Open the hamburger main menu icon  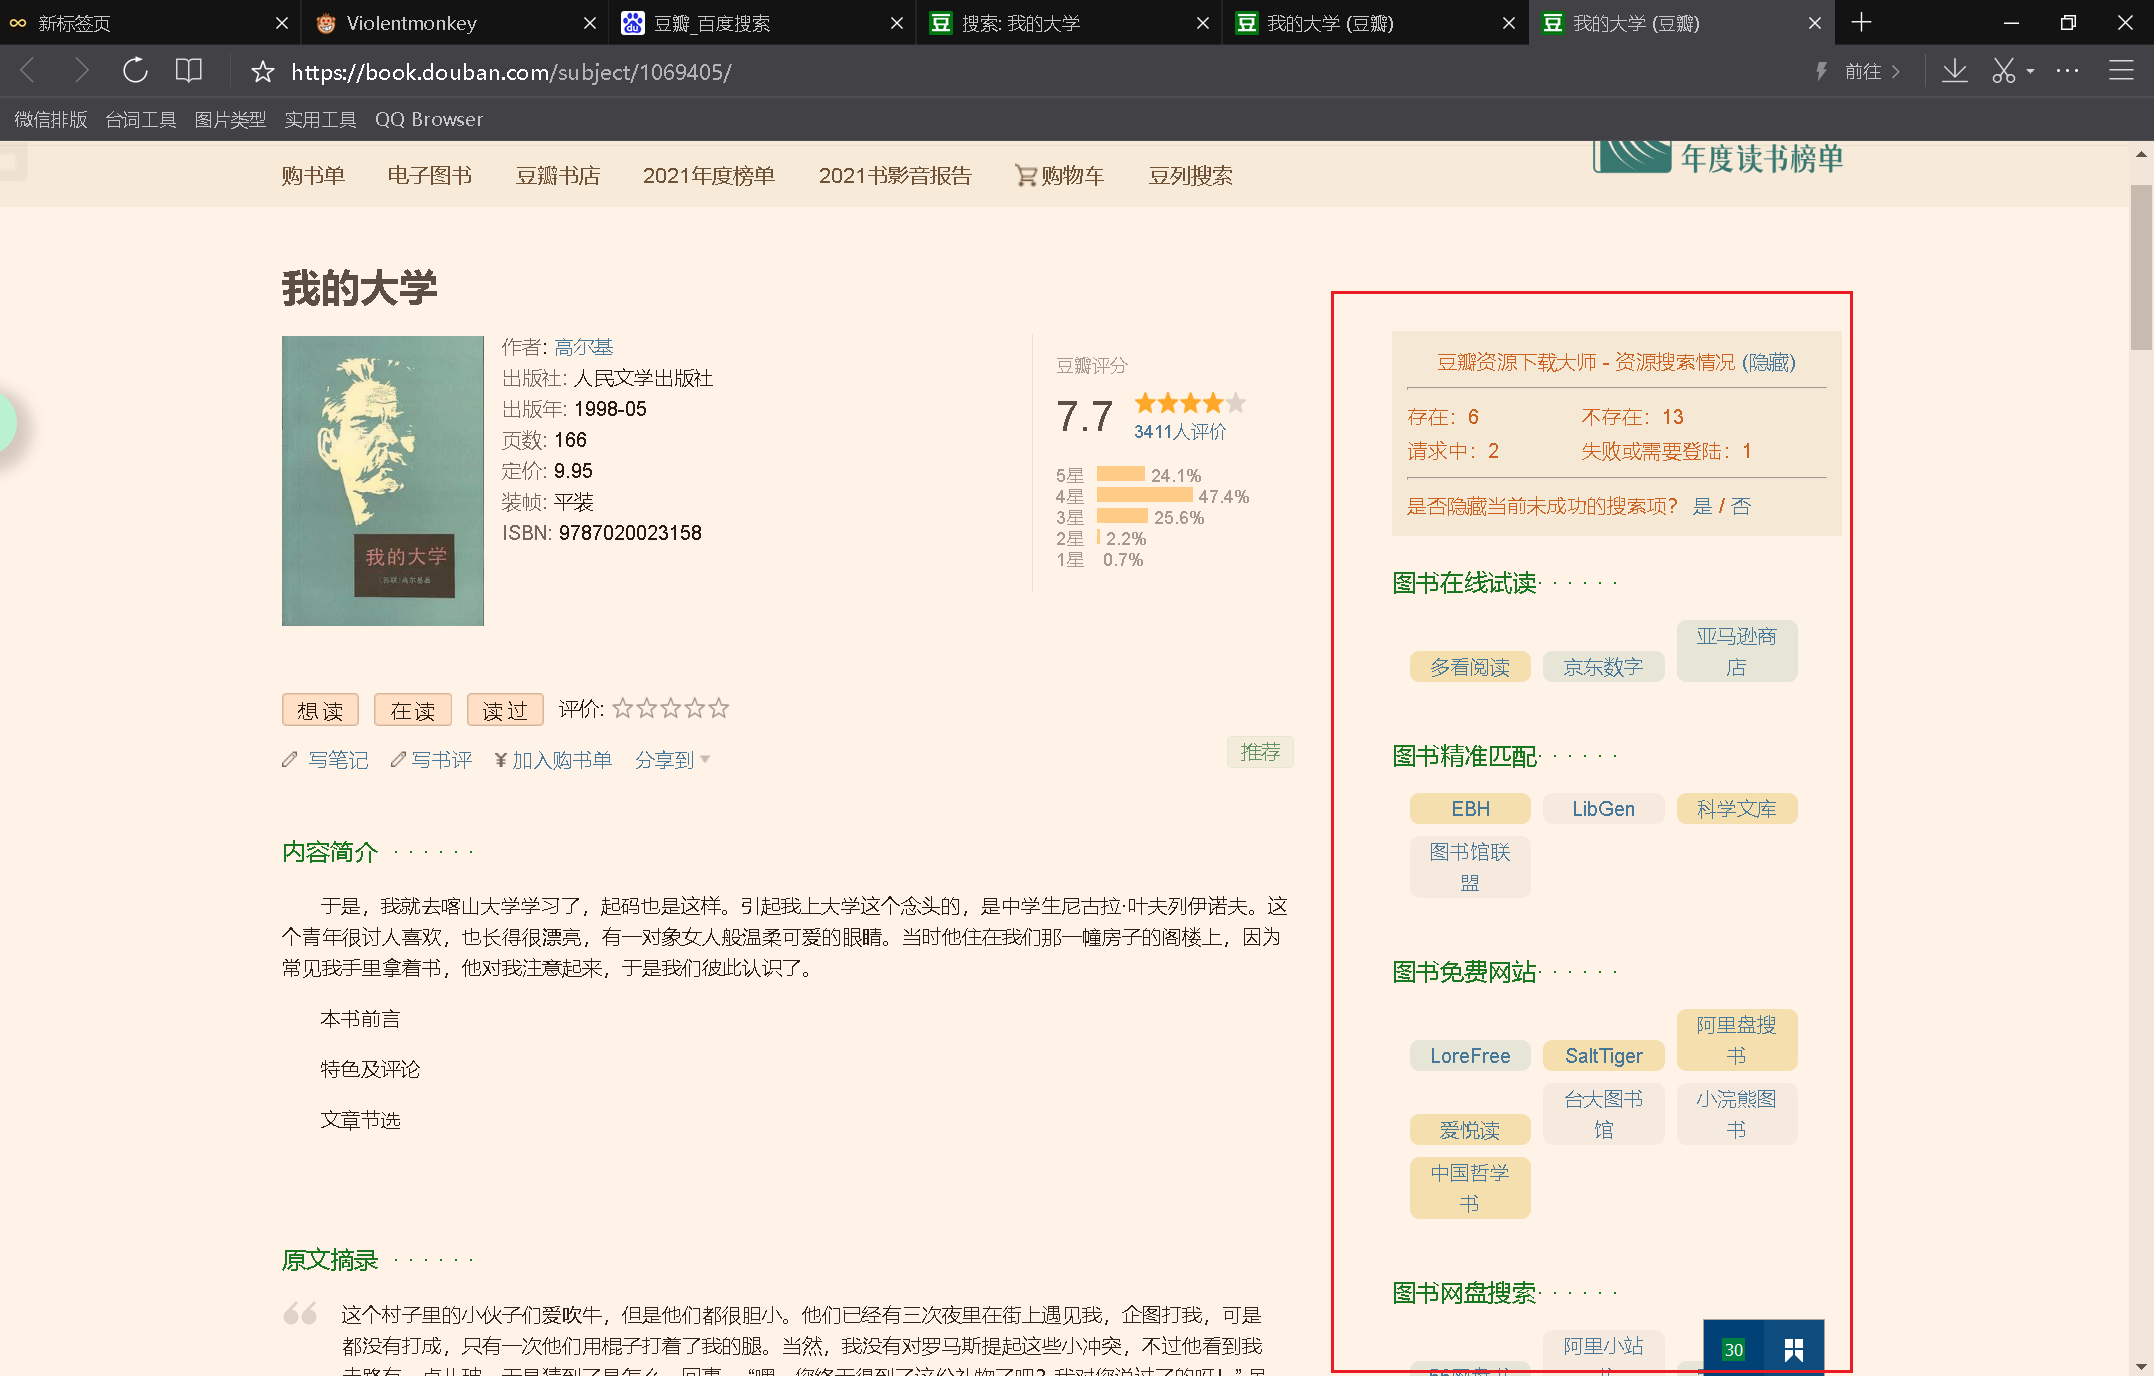2121,71
